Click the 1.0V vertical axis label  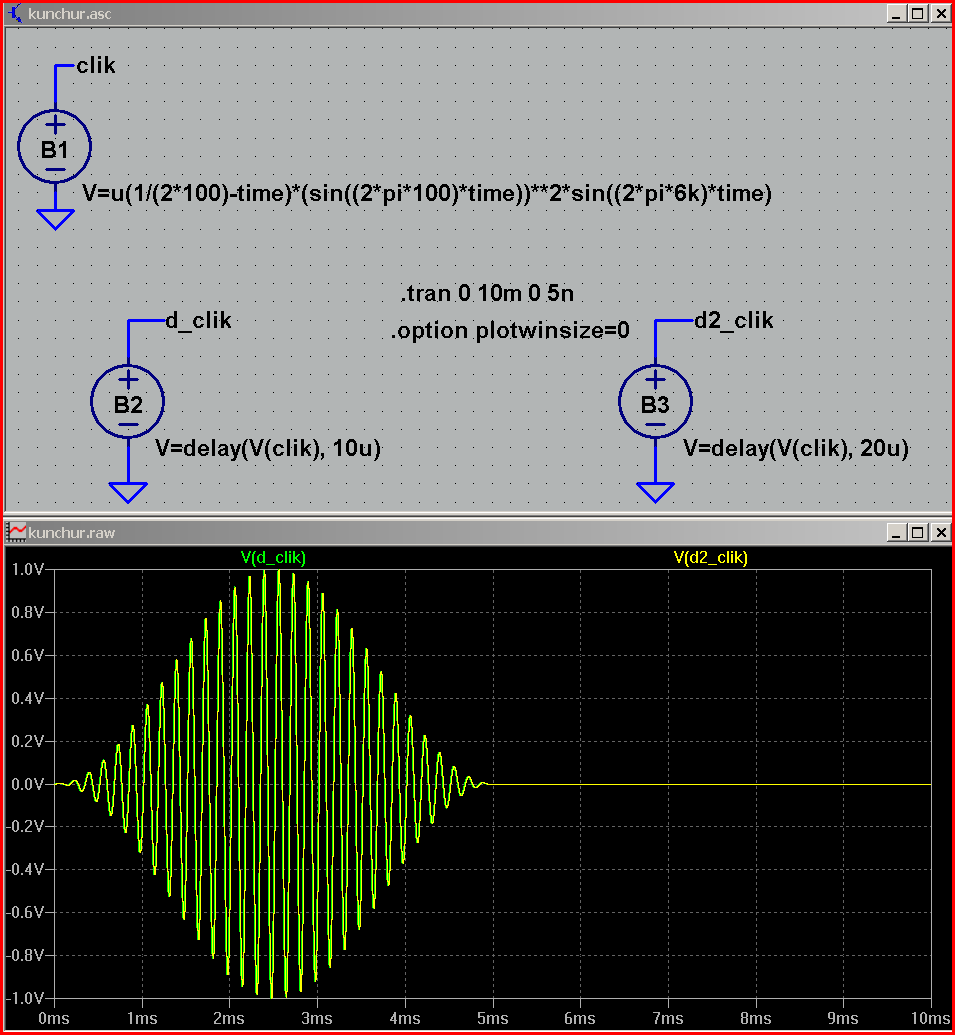pos(28,569)
